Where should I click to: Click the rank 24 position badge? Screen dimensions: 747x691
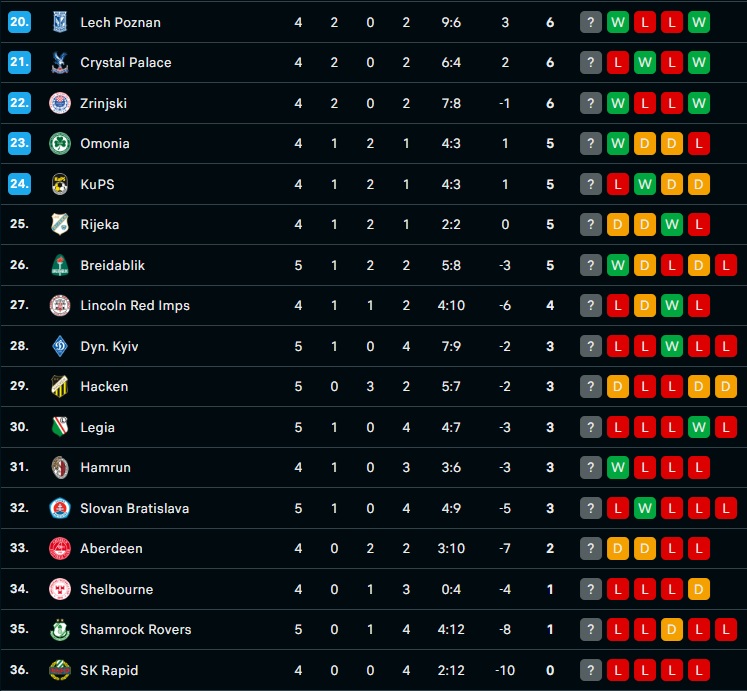pos(20,184)
